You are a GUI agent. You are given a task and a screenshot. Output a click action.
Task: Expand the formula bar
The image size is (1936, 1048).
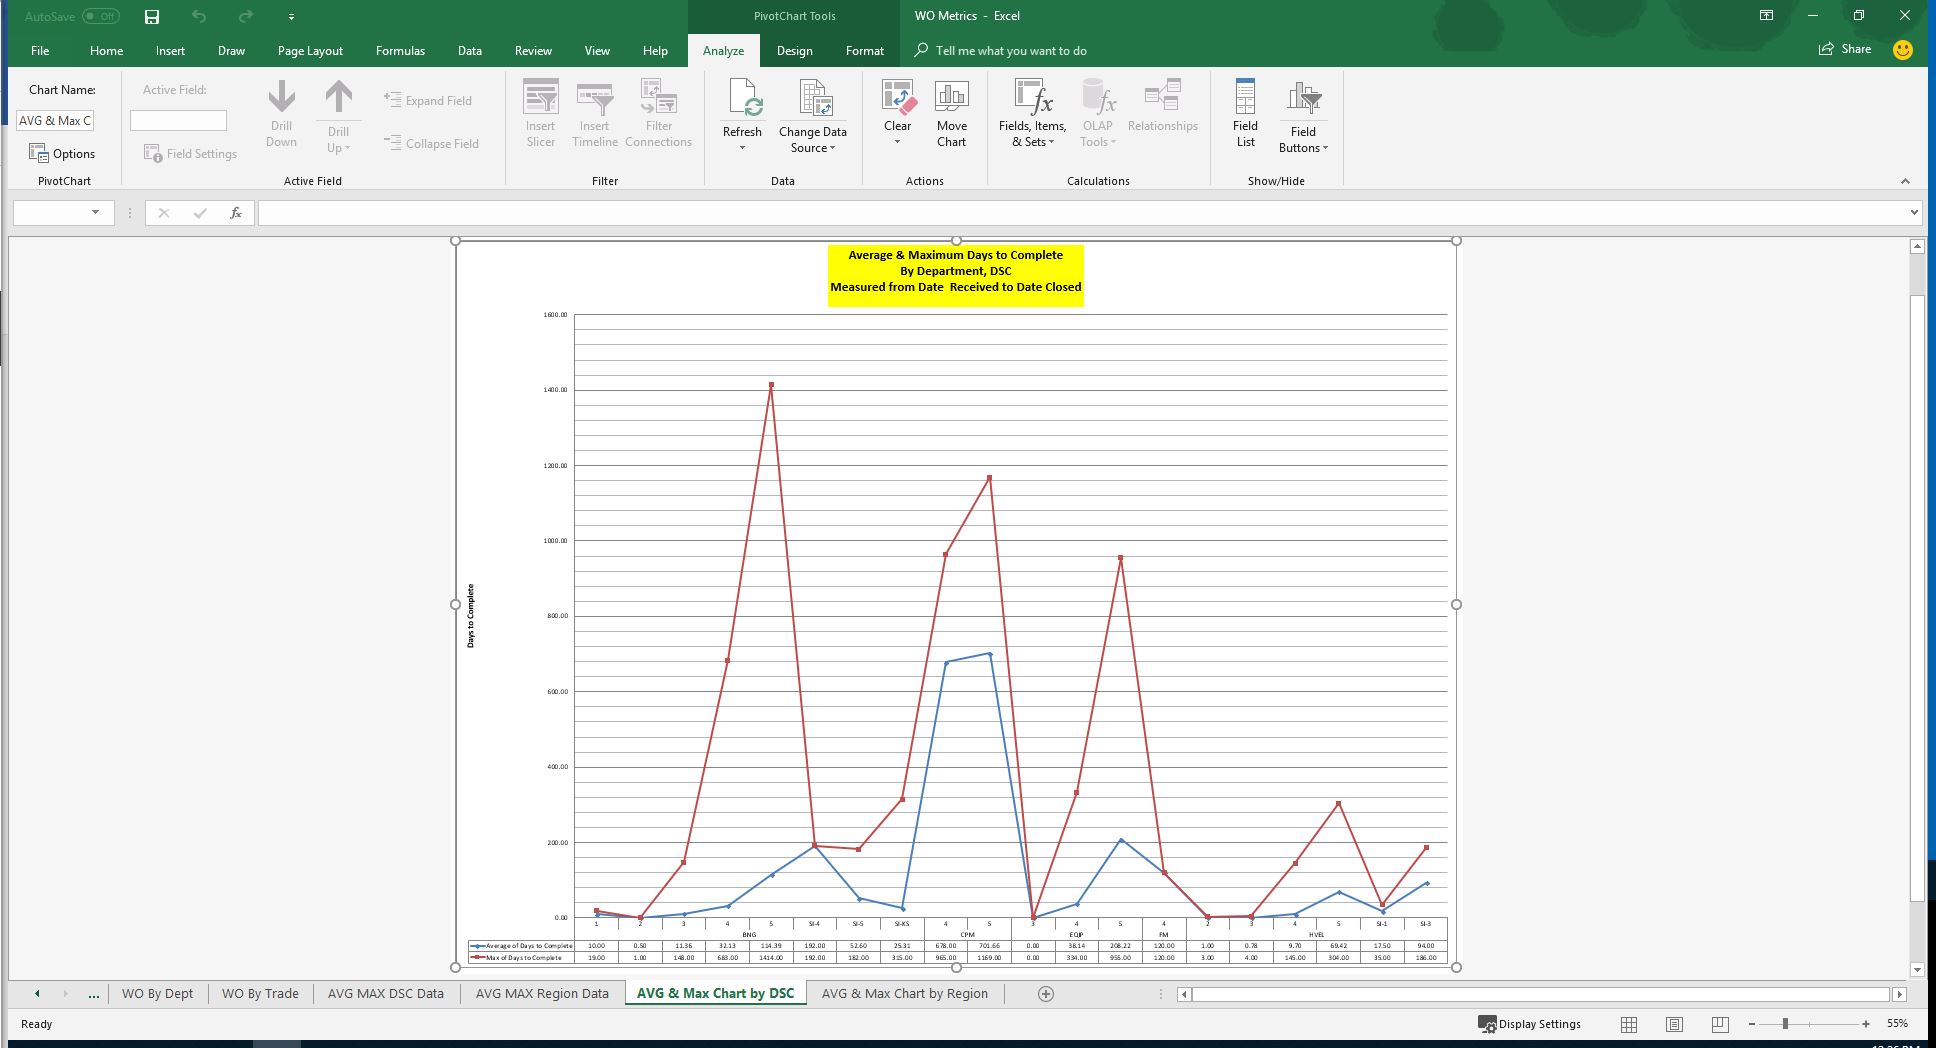pyautogui.click(x=1914, y=212)
